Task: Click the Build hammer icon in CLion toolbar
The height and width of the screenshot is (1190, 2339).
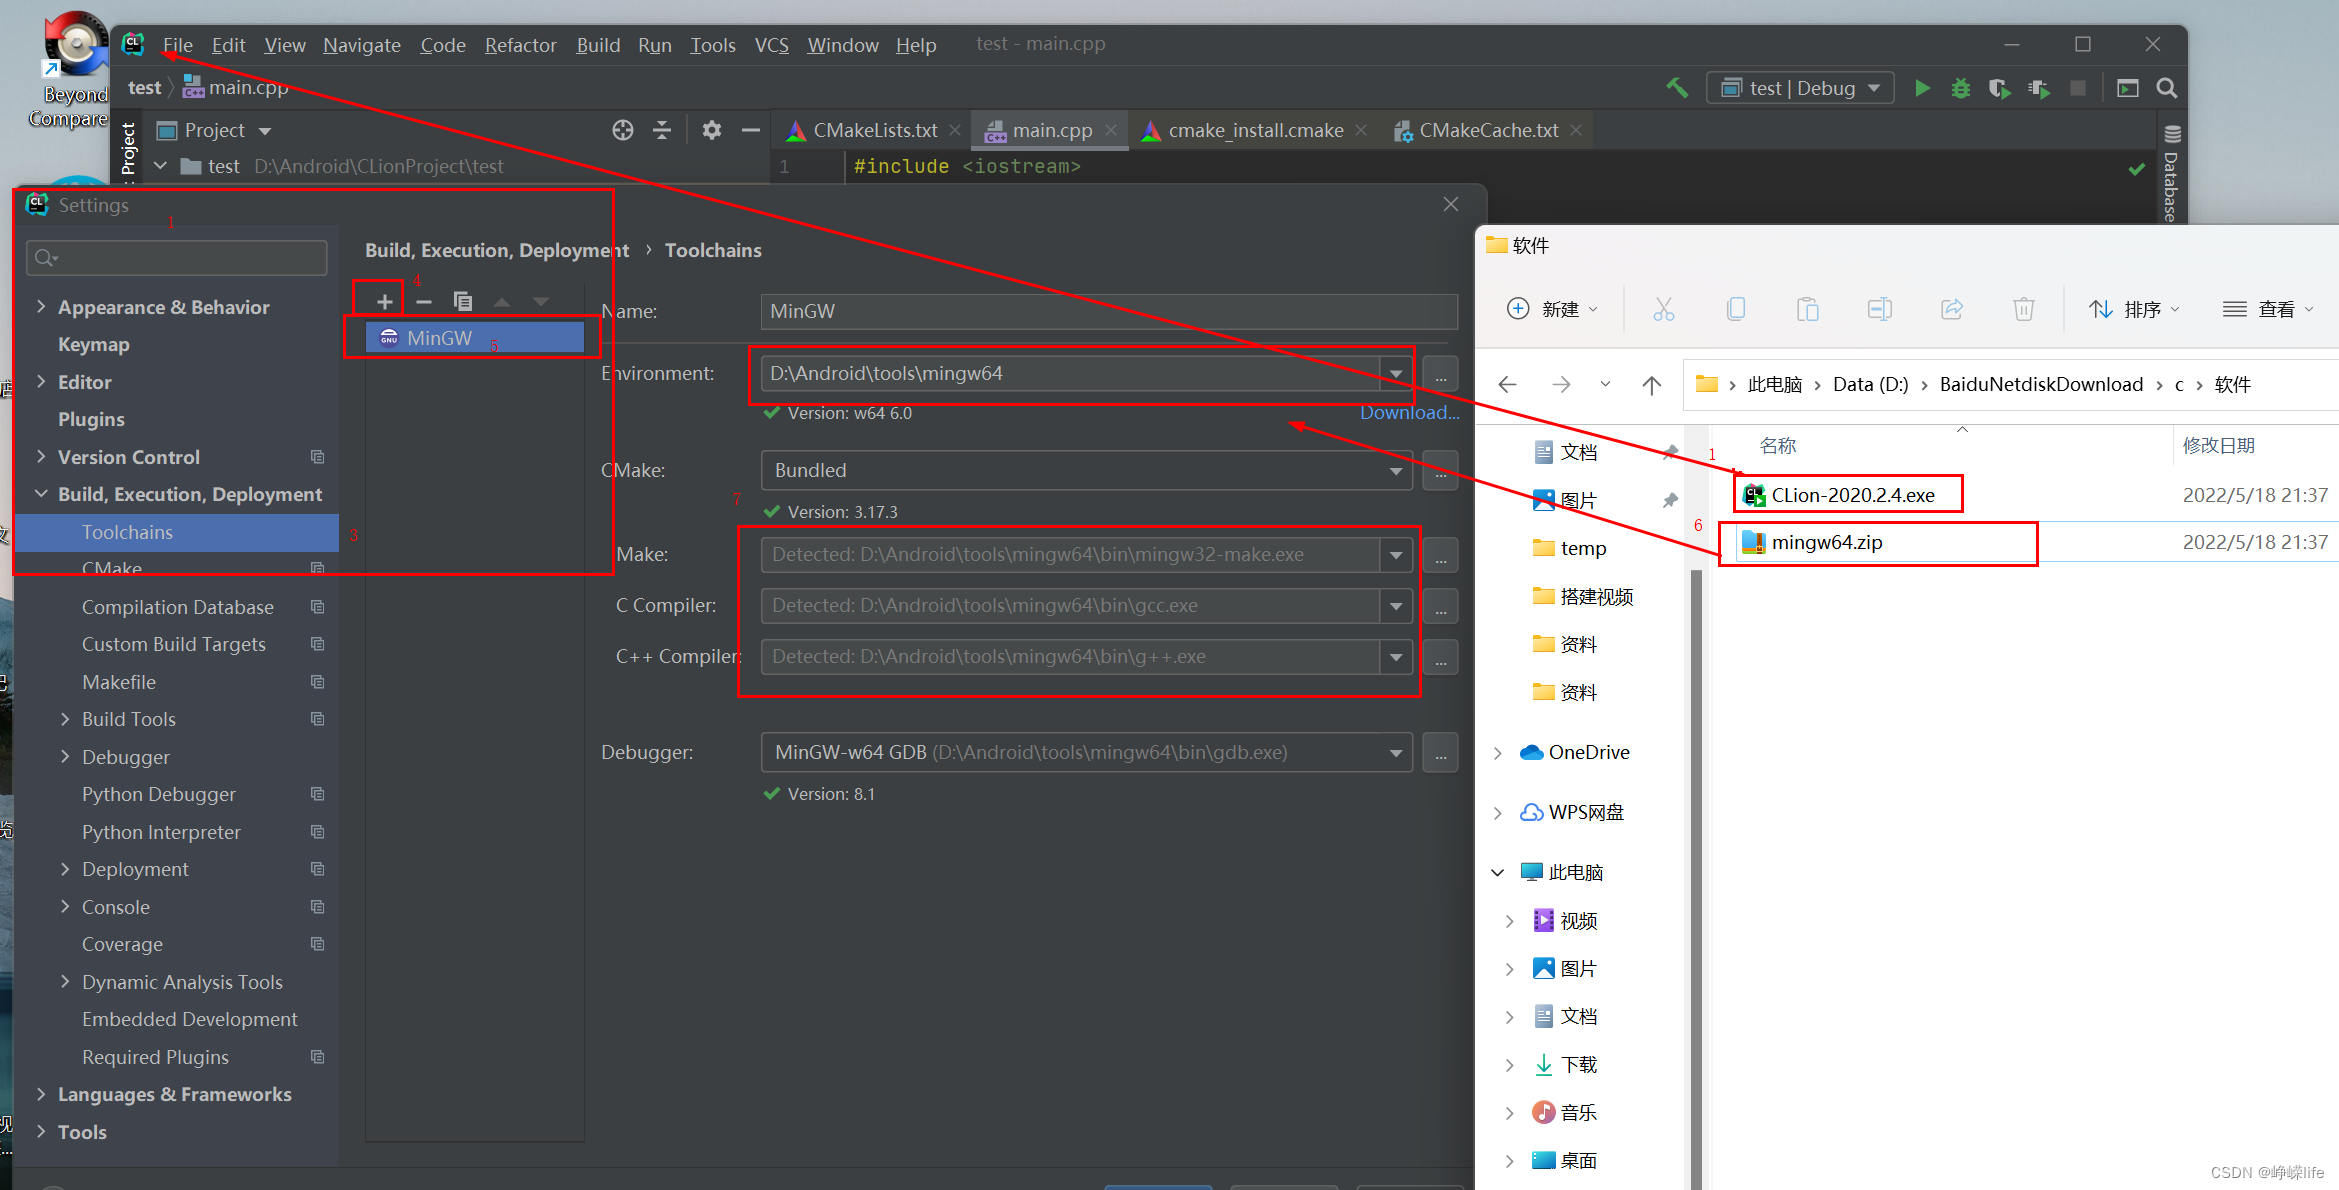Action: point(1677,88)
